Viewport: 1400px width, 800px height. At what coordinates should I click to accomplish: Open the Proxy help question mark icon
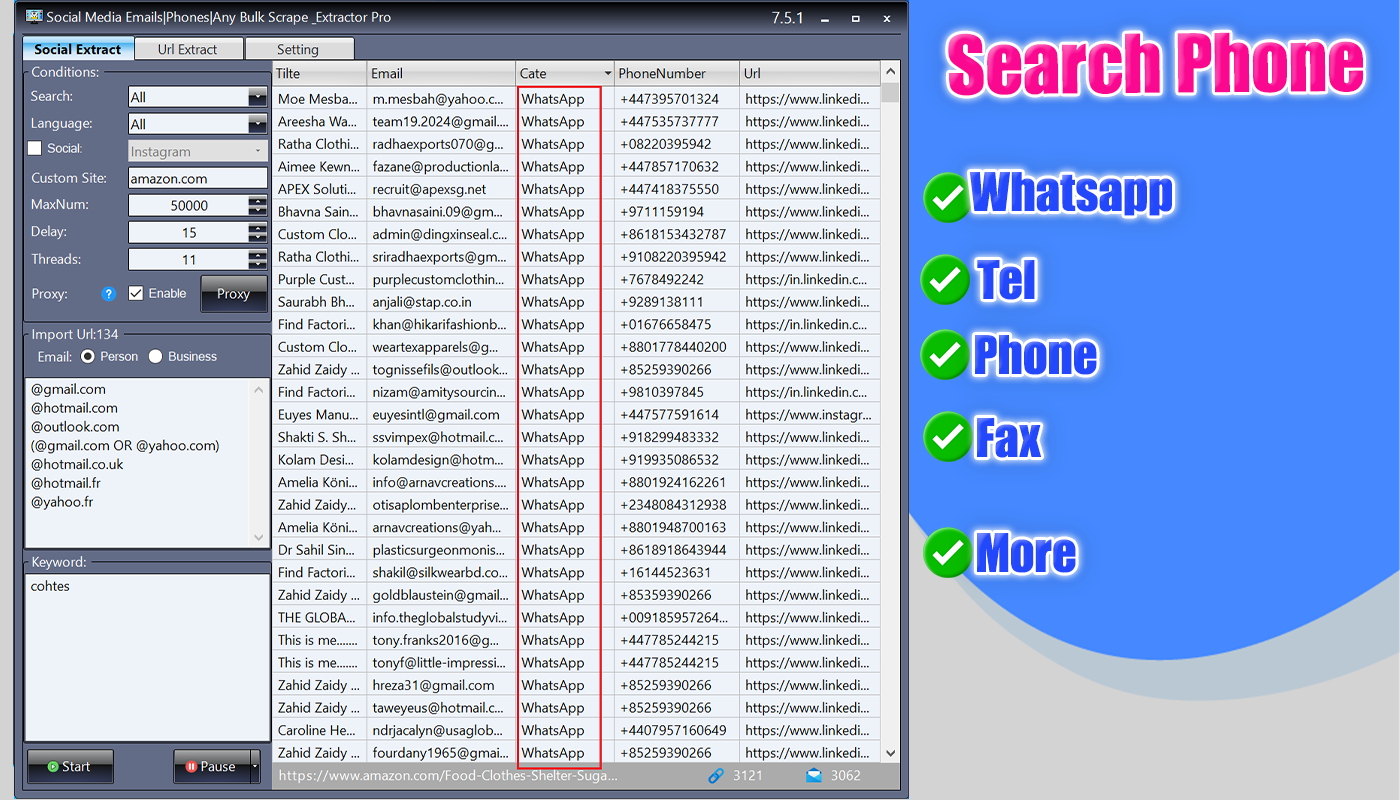coord(110,294)
